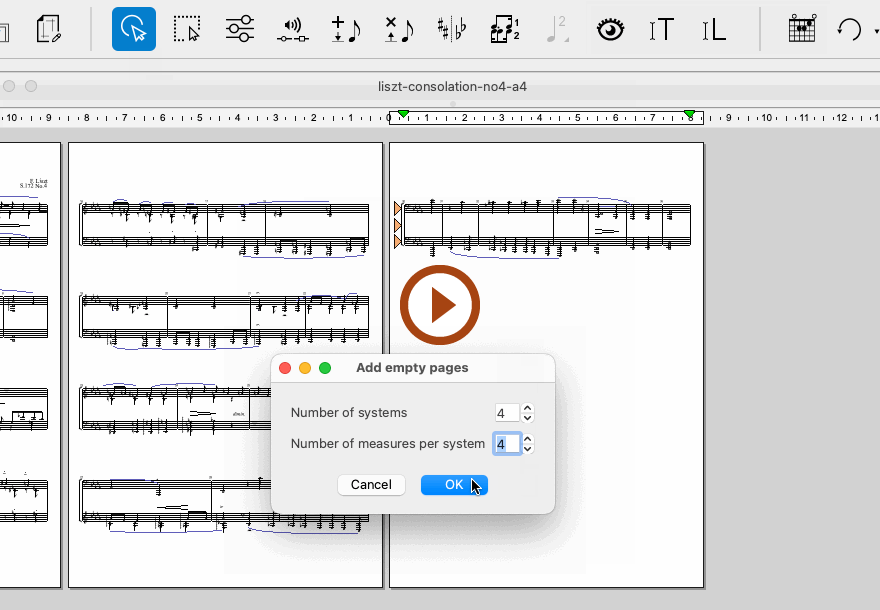Image resolution: width=880 pixels, height=610 pixels.
Task: Start playback with the large play button
Action: pyautogui.click(x=440, y=305)
